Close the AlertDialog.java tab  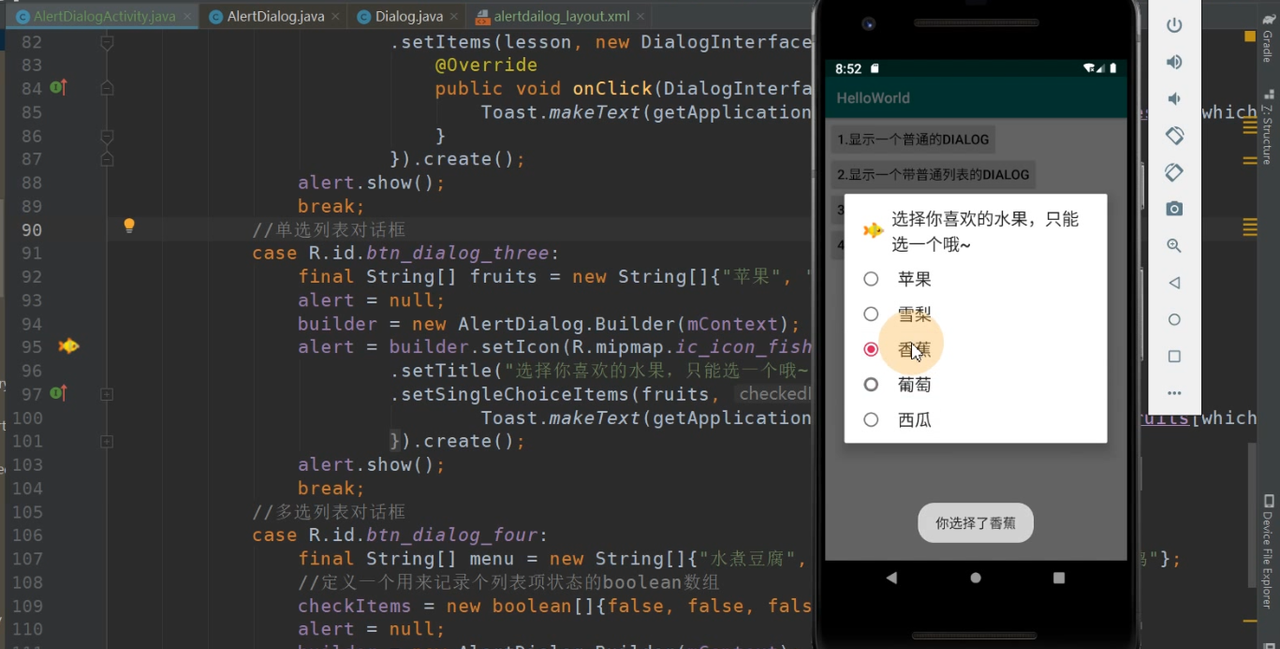click(334, 16)
